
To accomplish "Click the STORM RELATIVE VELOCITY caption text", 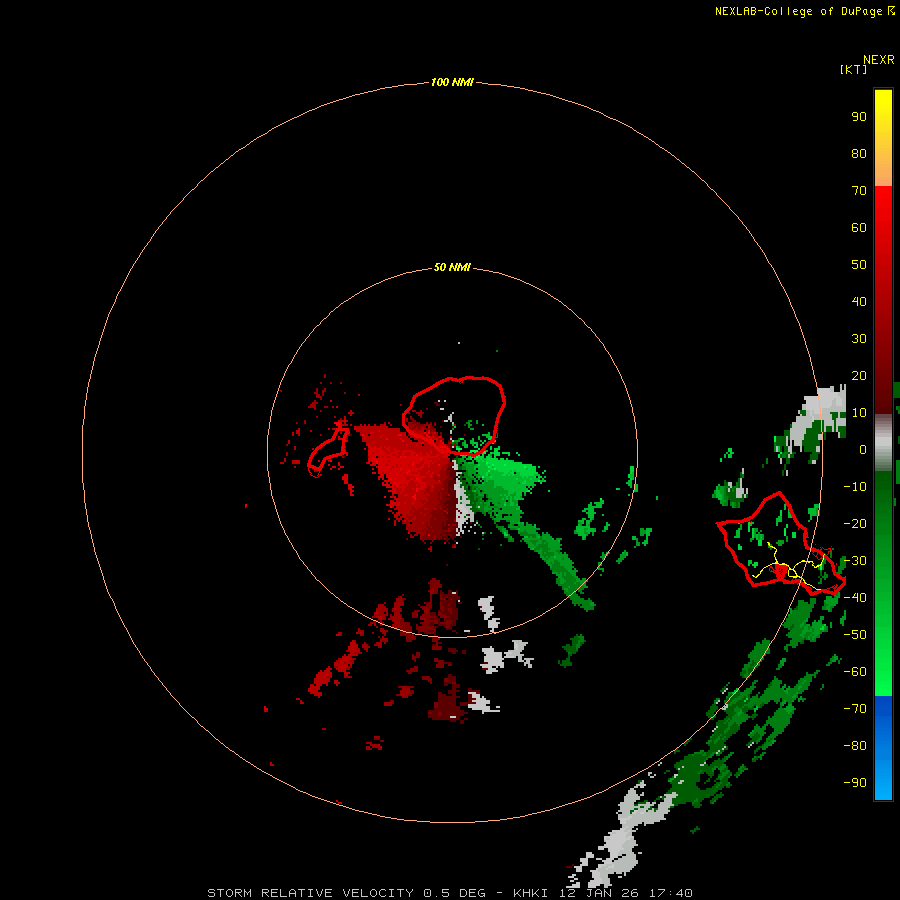I will coord(310,893).
